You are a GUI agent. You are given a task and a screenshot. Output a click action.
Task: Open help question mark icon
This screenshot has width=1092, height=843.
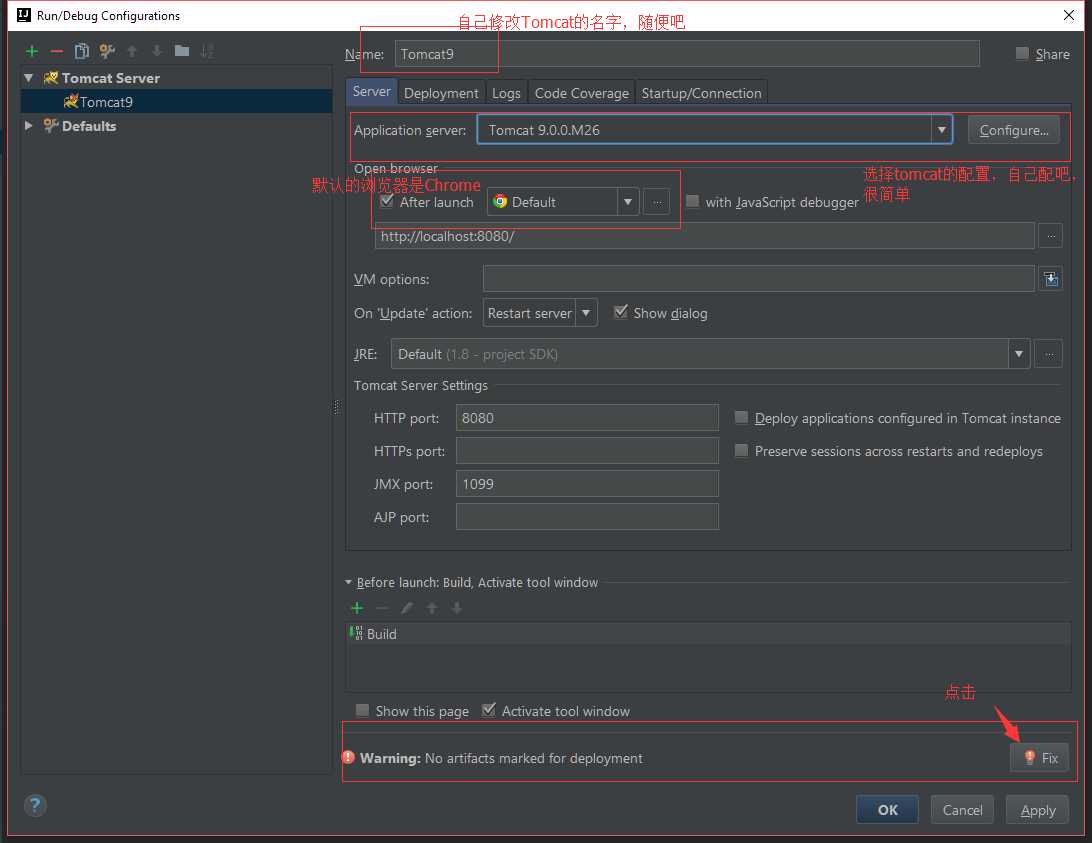pyautogui.click(x=35, y=806)
